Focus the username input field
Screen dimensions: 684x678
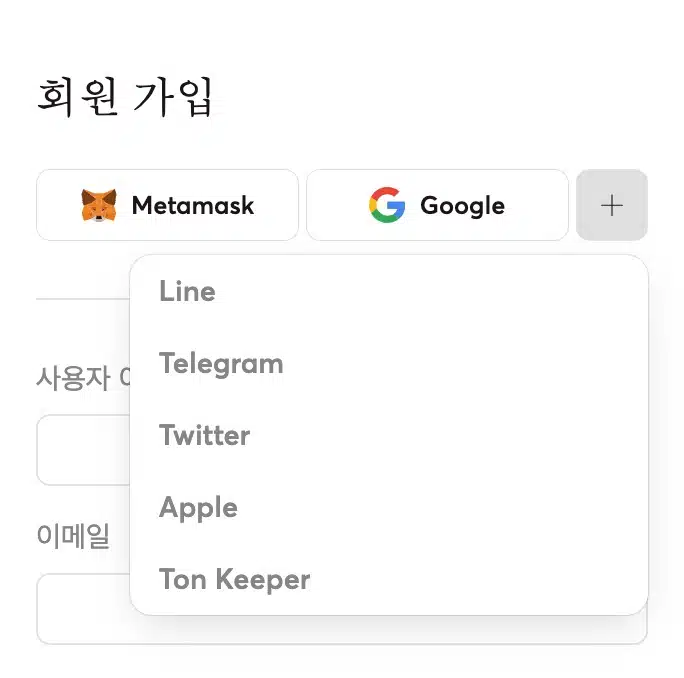83,450
